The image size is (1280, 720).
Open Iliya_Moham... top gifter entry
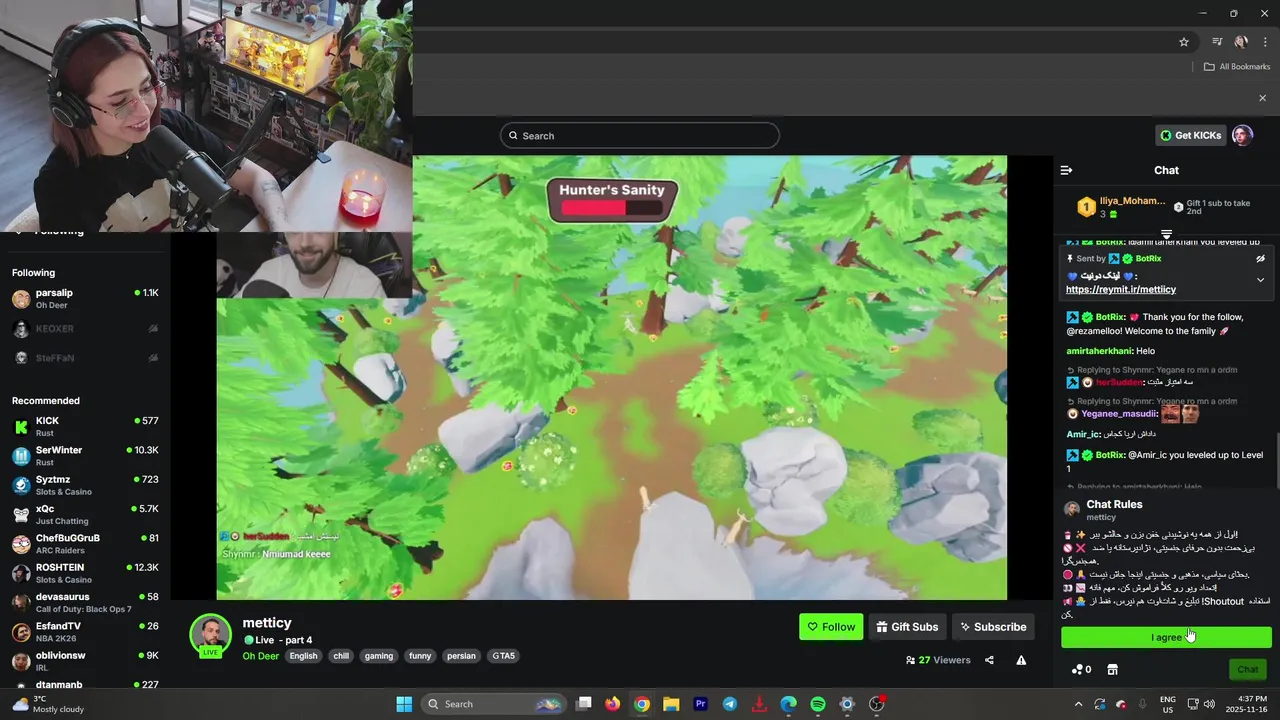click(1120, 207)
